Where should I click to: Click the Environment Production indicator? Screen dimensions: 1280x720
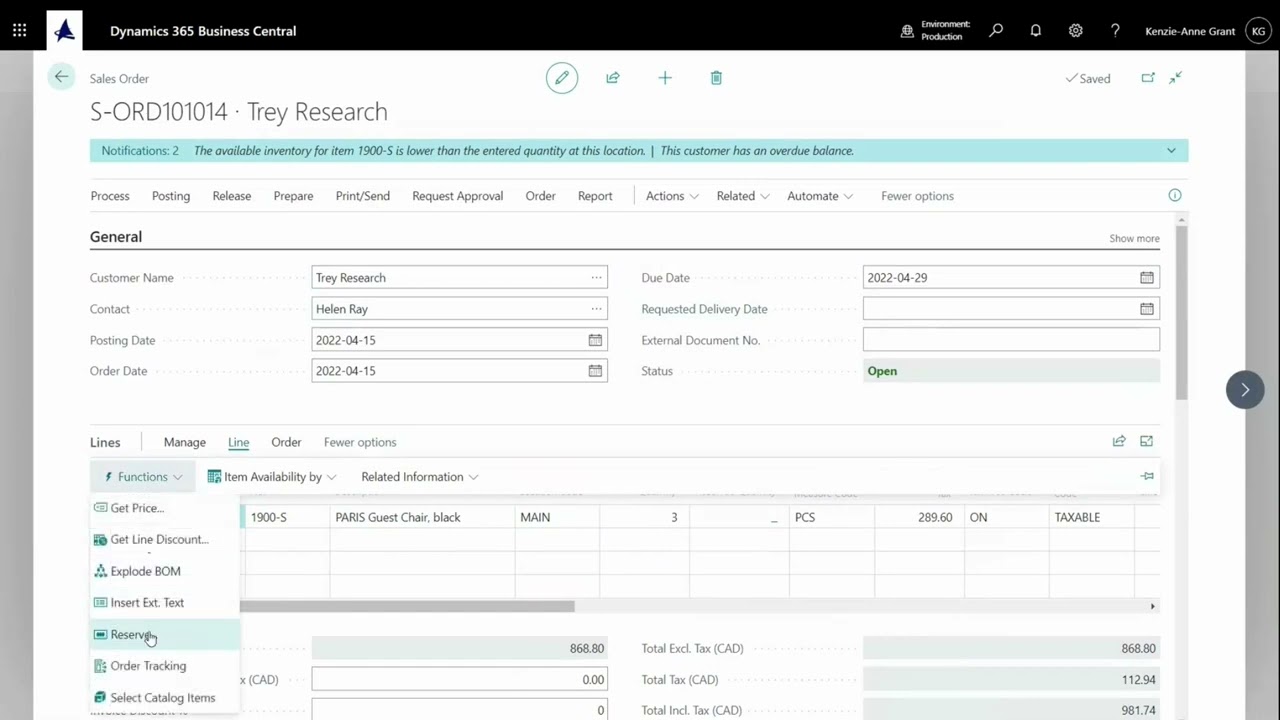[936, 31]
